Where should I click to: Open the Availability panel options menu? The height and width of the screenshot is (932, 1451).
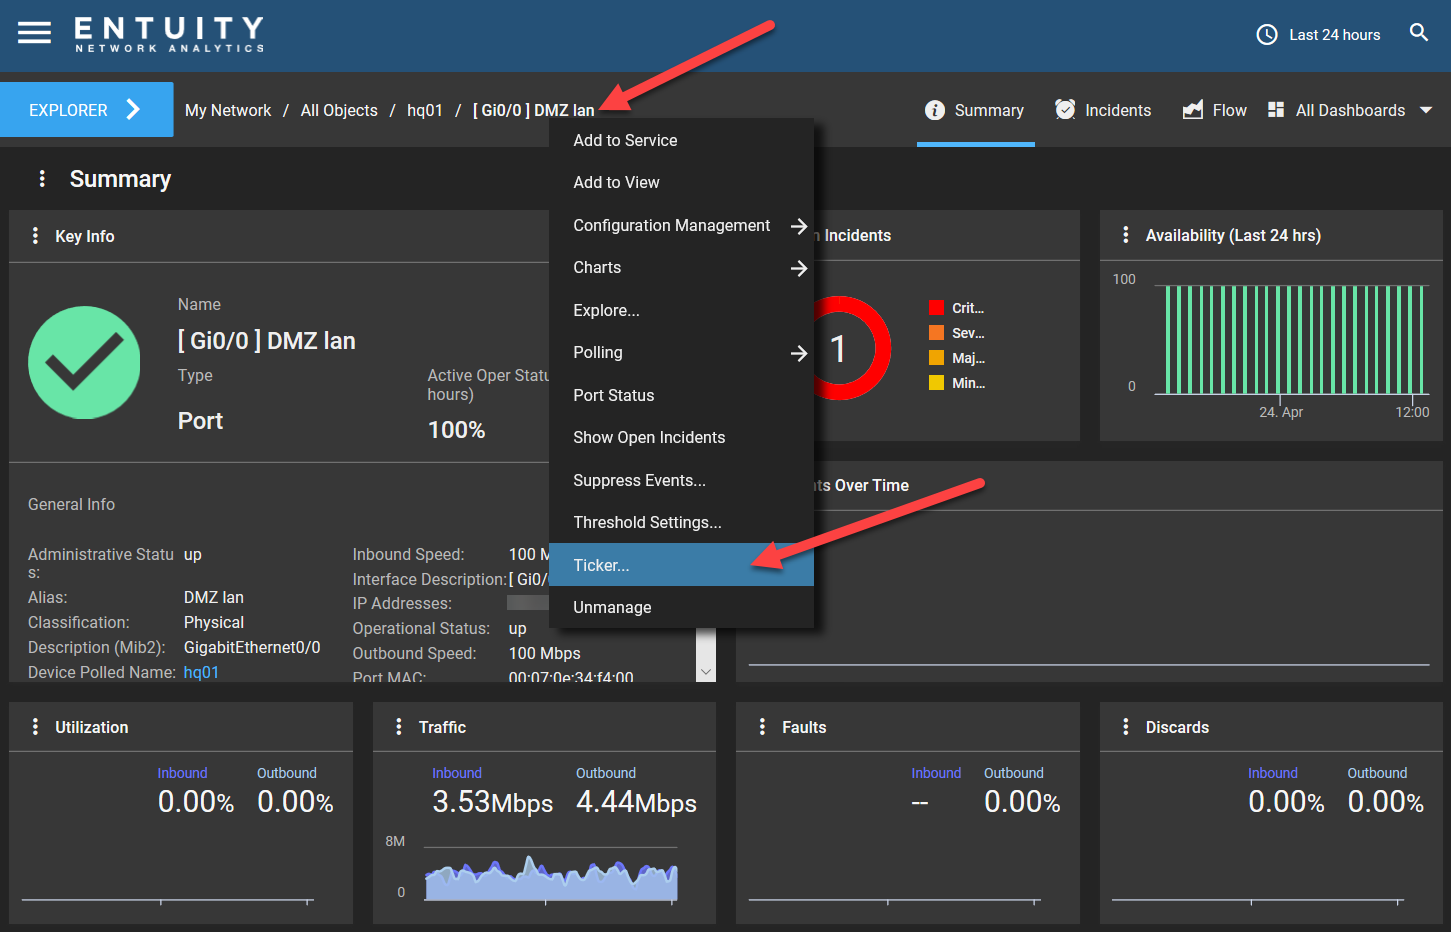click(x=1126, y=235)
